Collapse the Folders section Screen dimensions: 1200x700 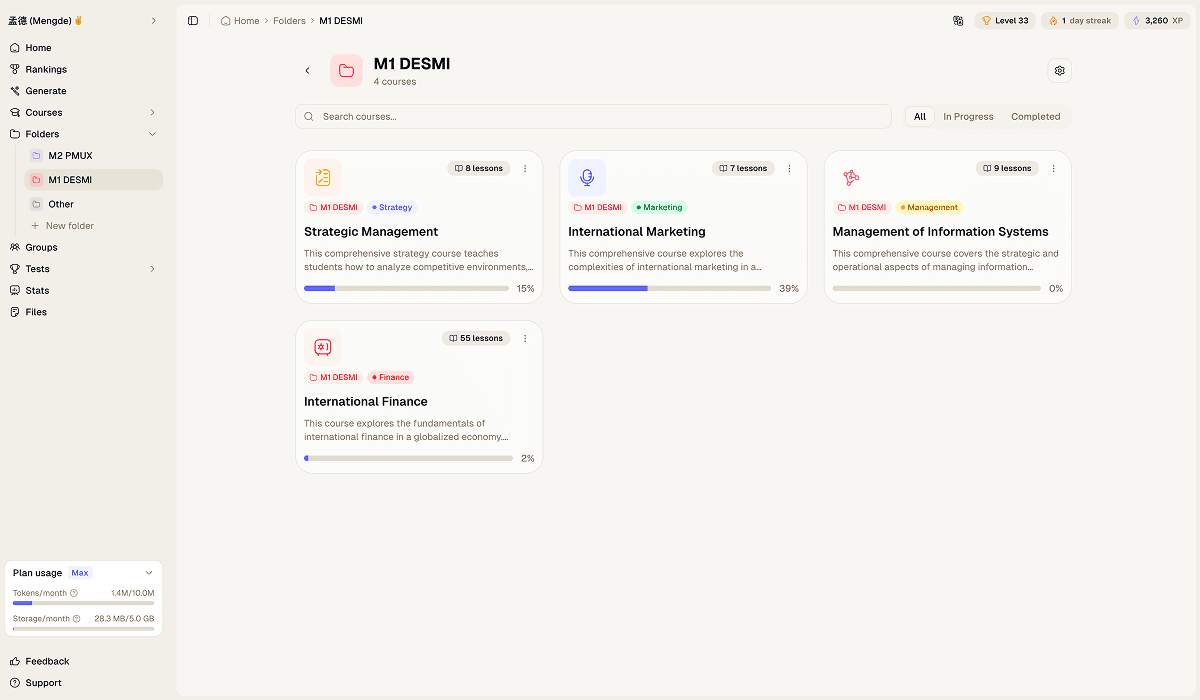[151, 133]
